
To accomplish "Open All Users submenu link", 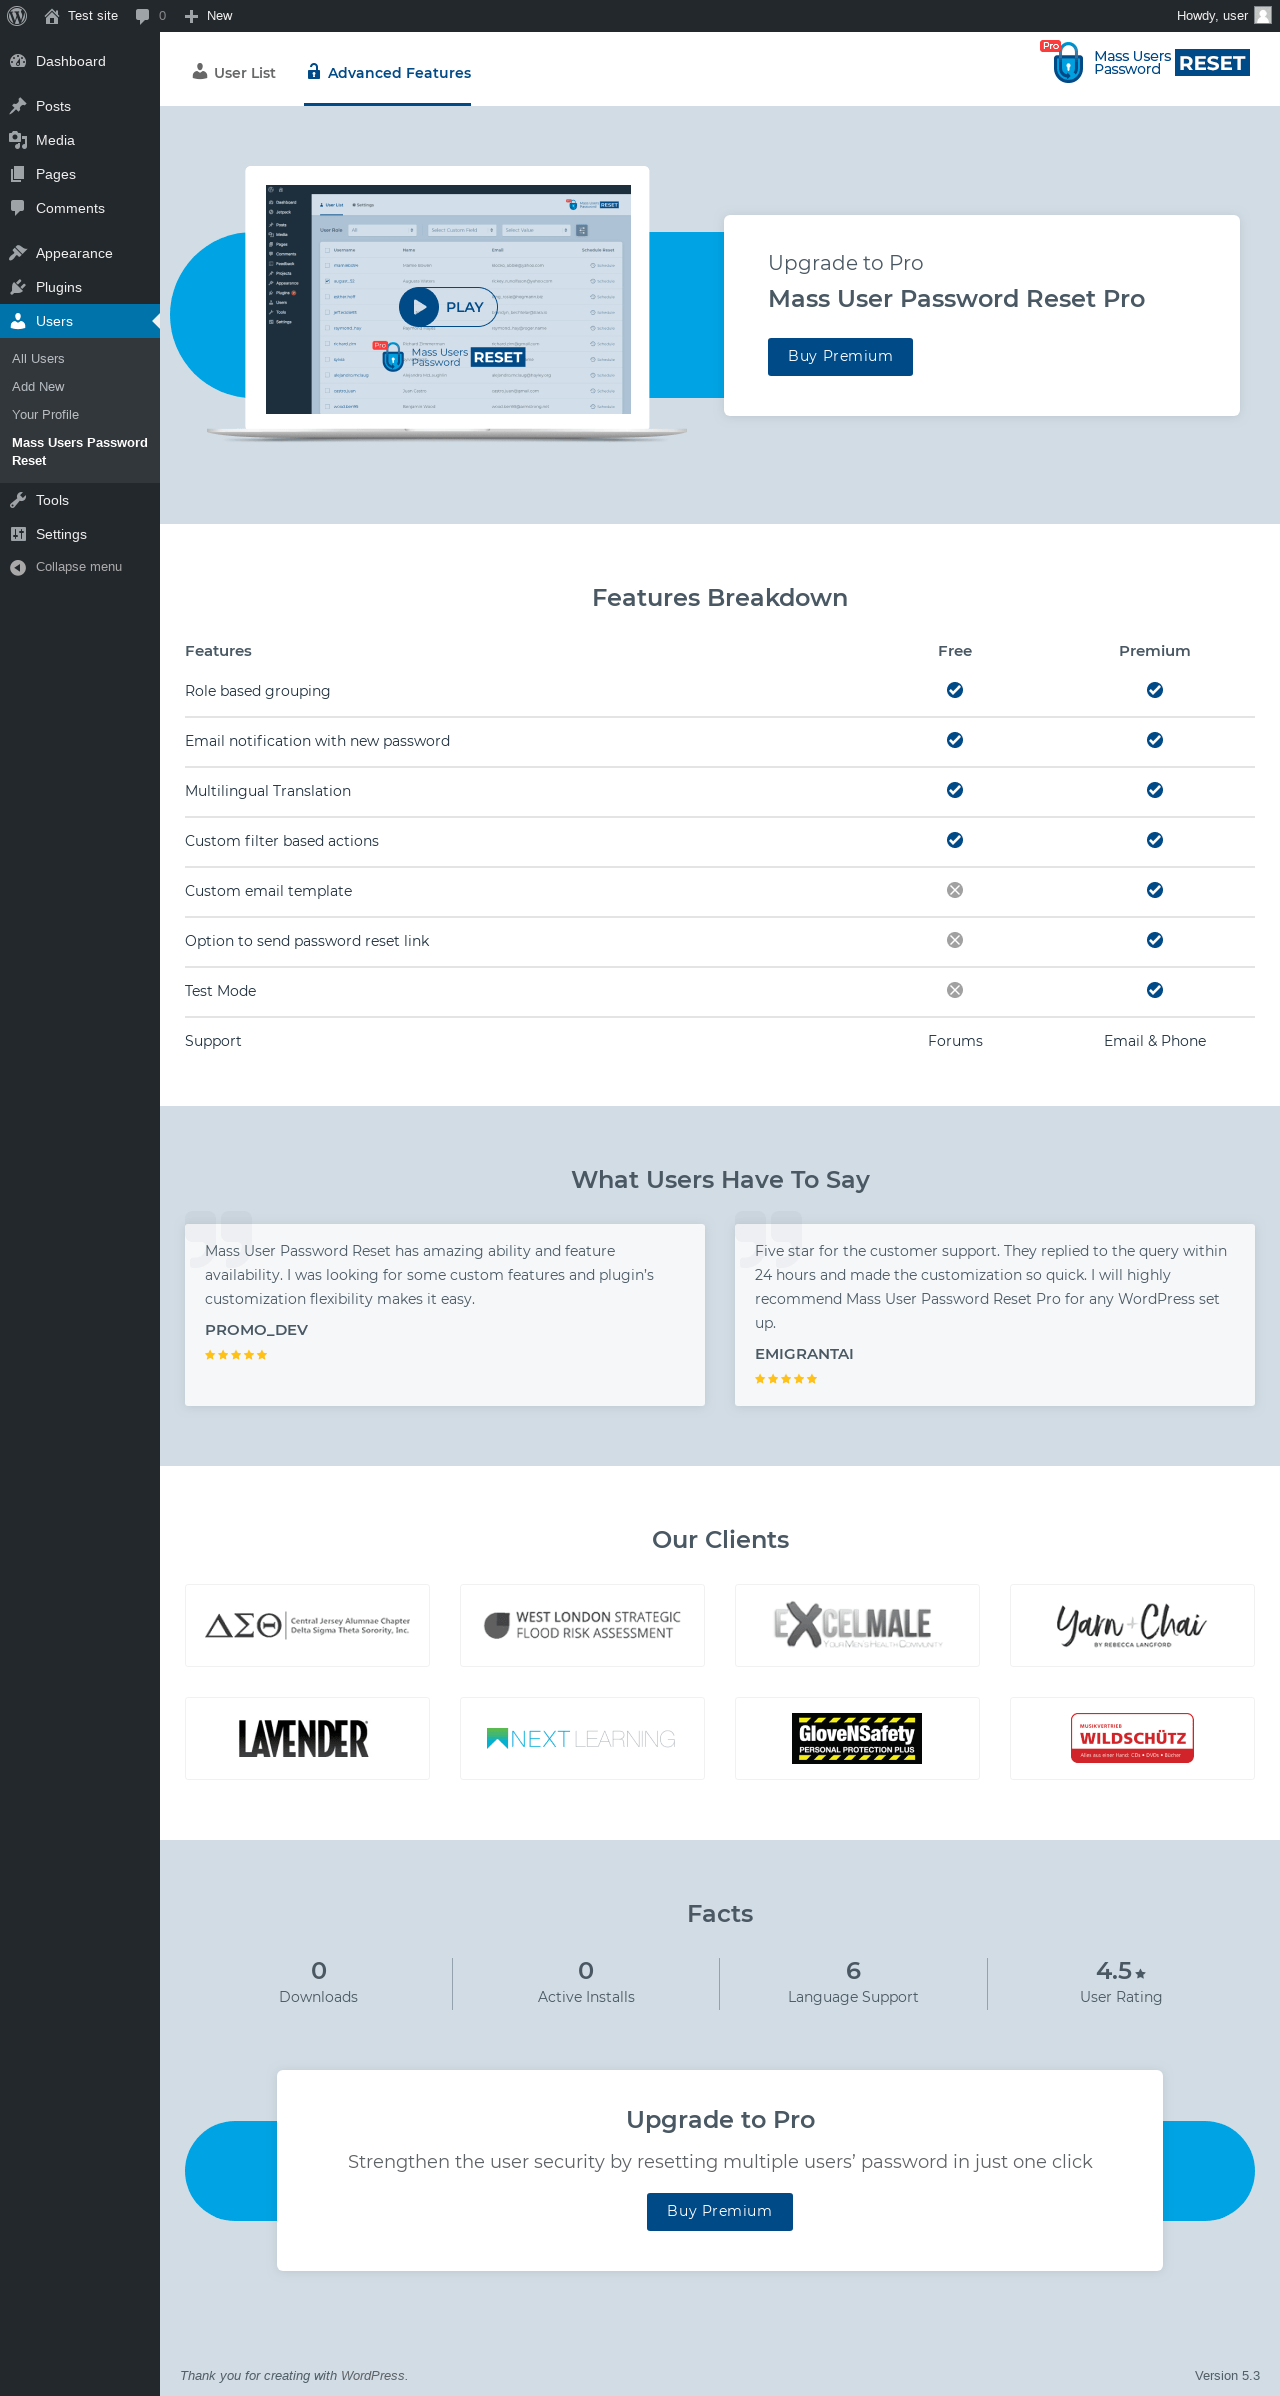I will coord(38,359).
